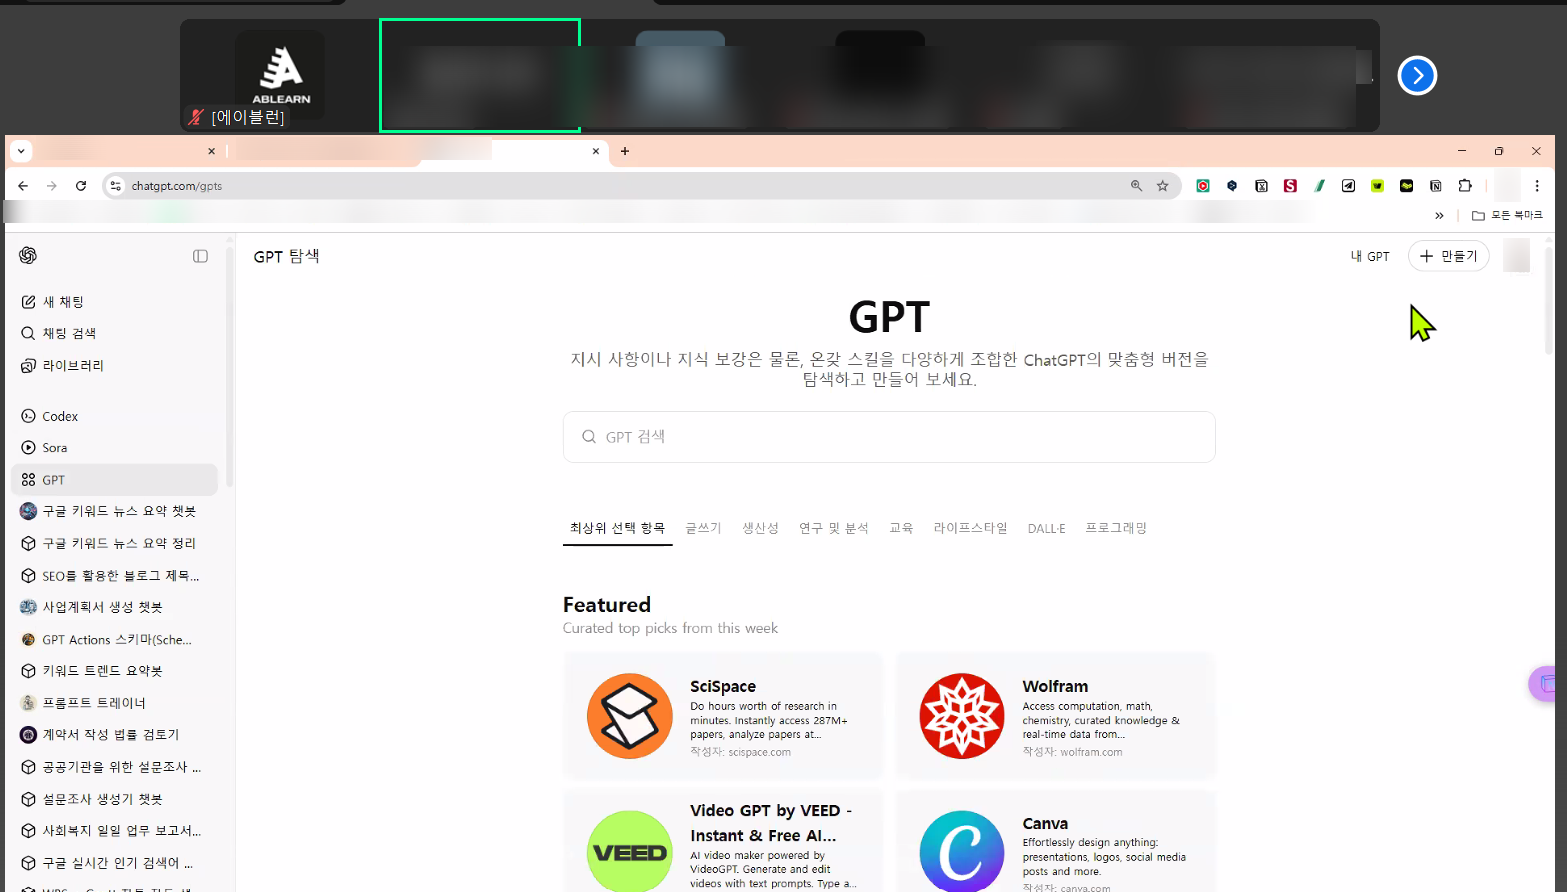This screenshot has width=1567, height=892.
Task: Switch to the 생산성 tab
Action: click(760, 528)
